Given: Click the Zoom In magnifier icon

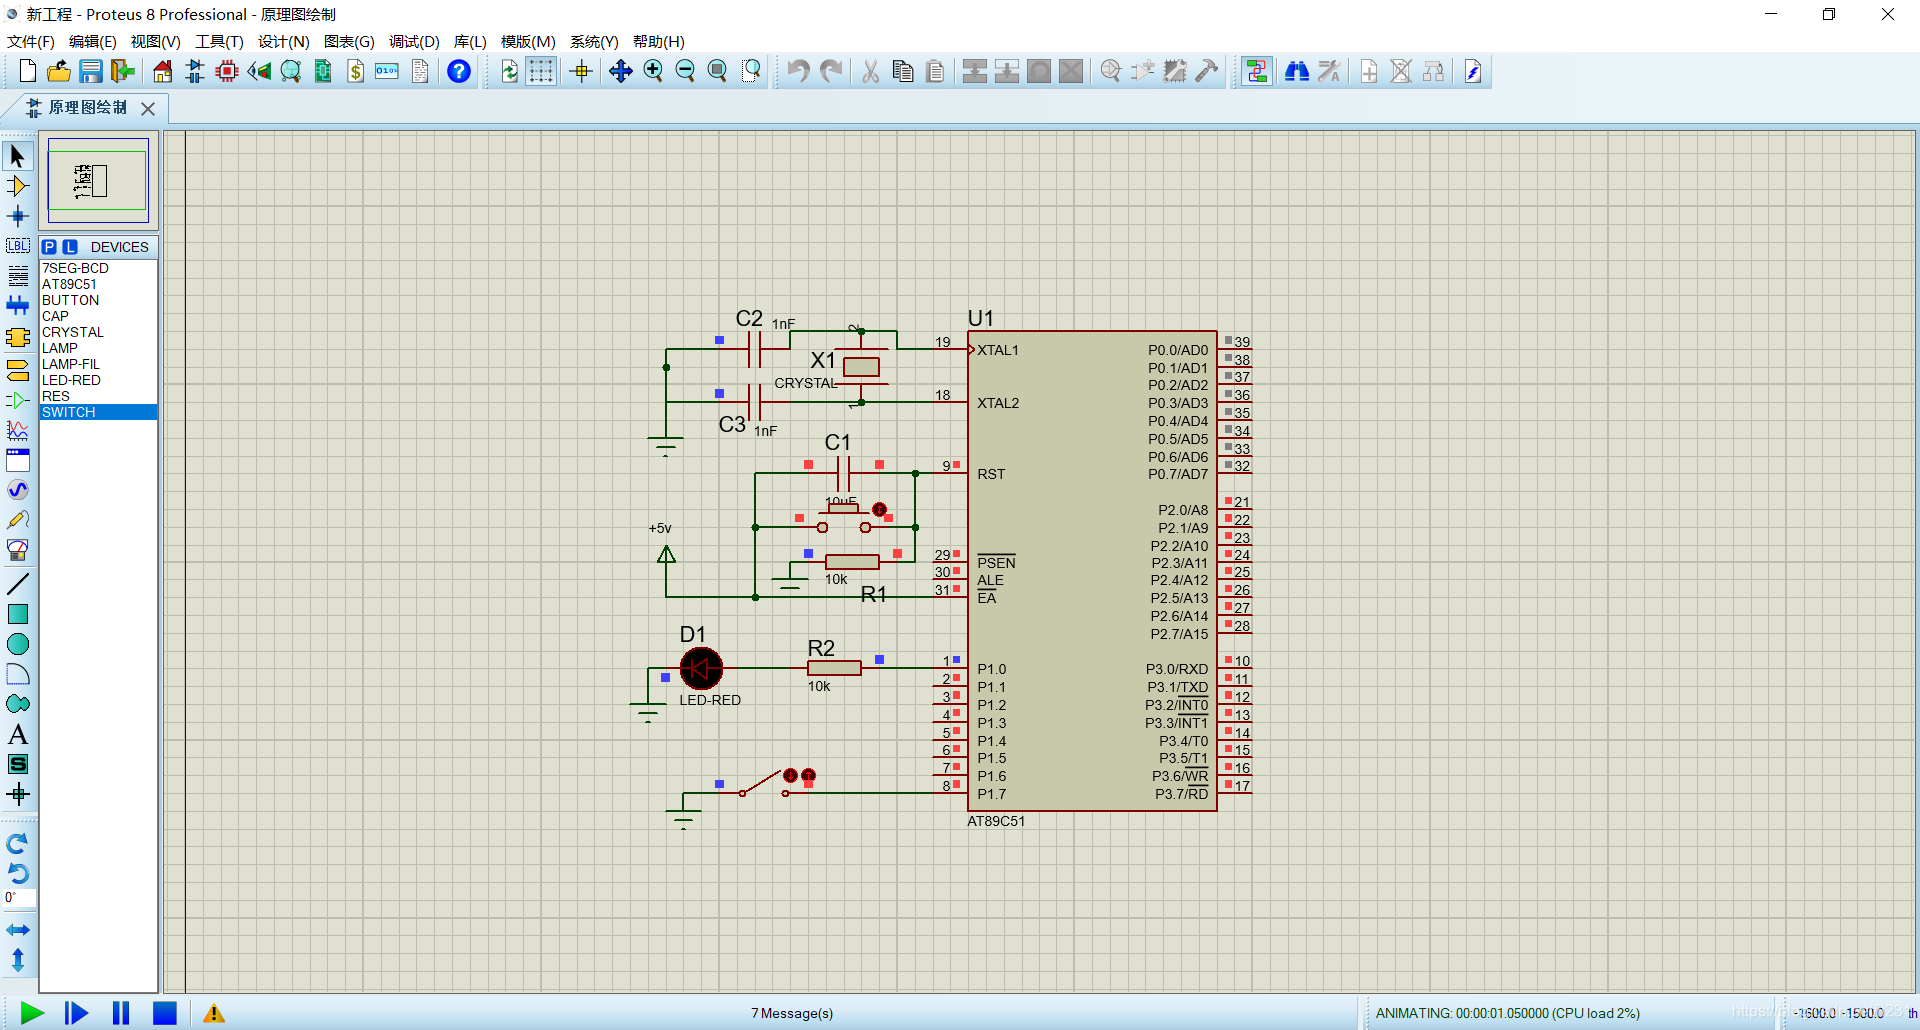Looking at the screenshot, I should click(653, 71).
